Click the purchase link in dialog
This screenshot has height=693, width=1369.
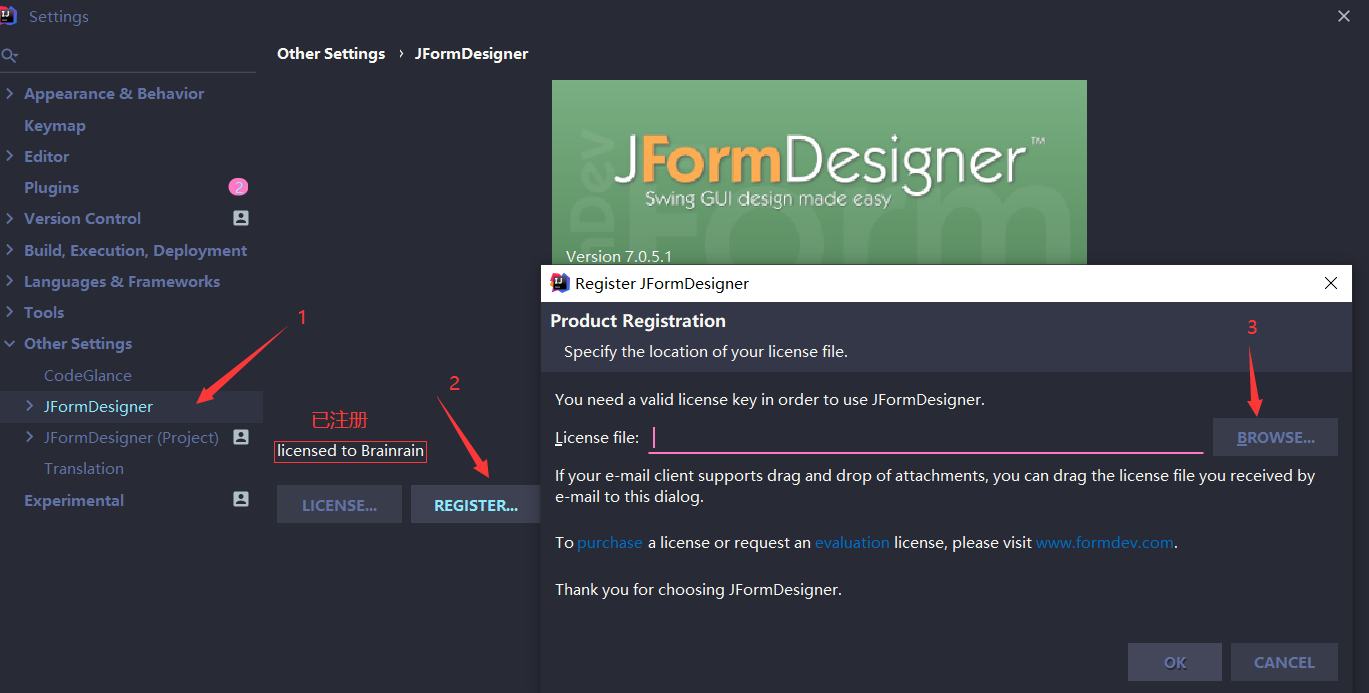609,542
